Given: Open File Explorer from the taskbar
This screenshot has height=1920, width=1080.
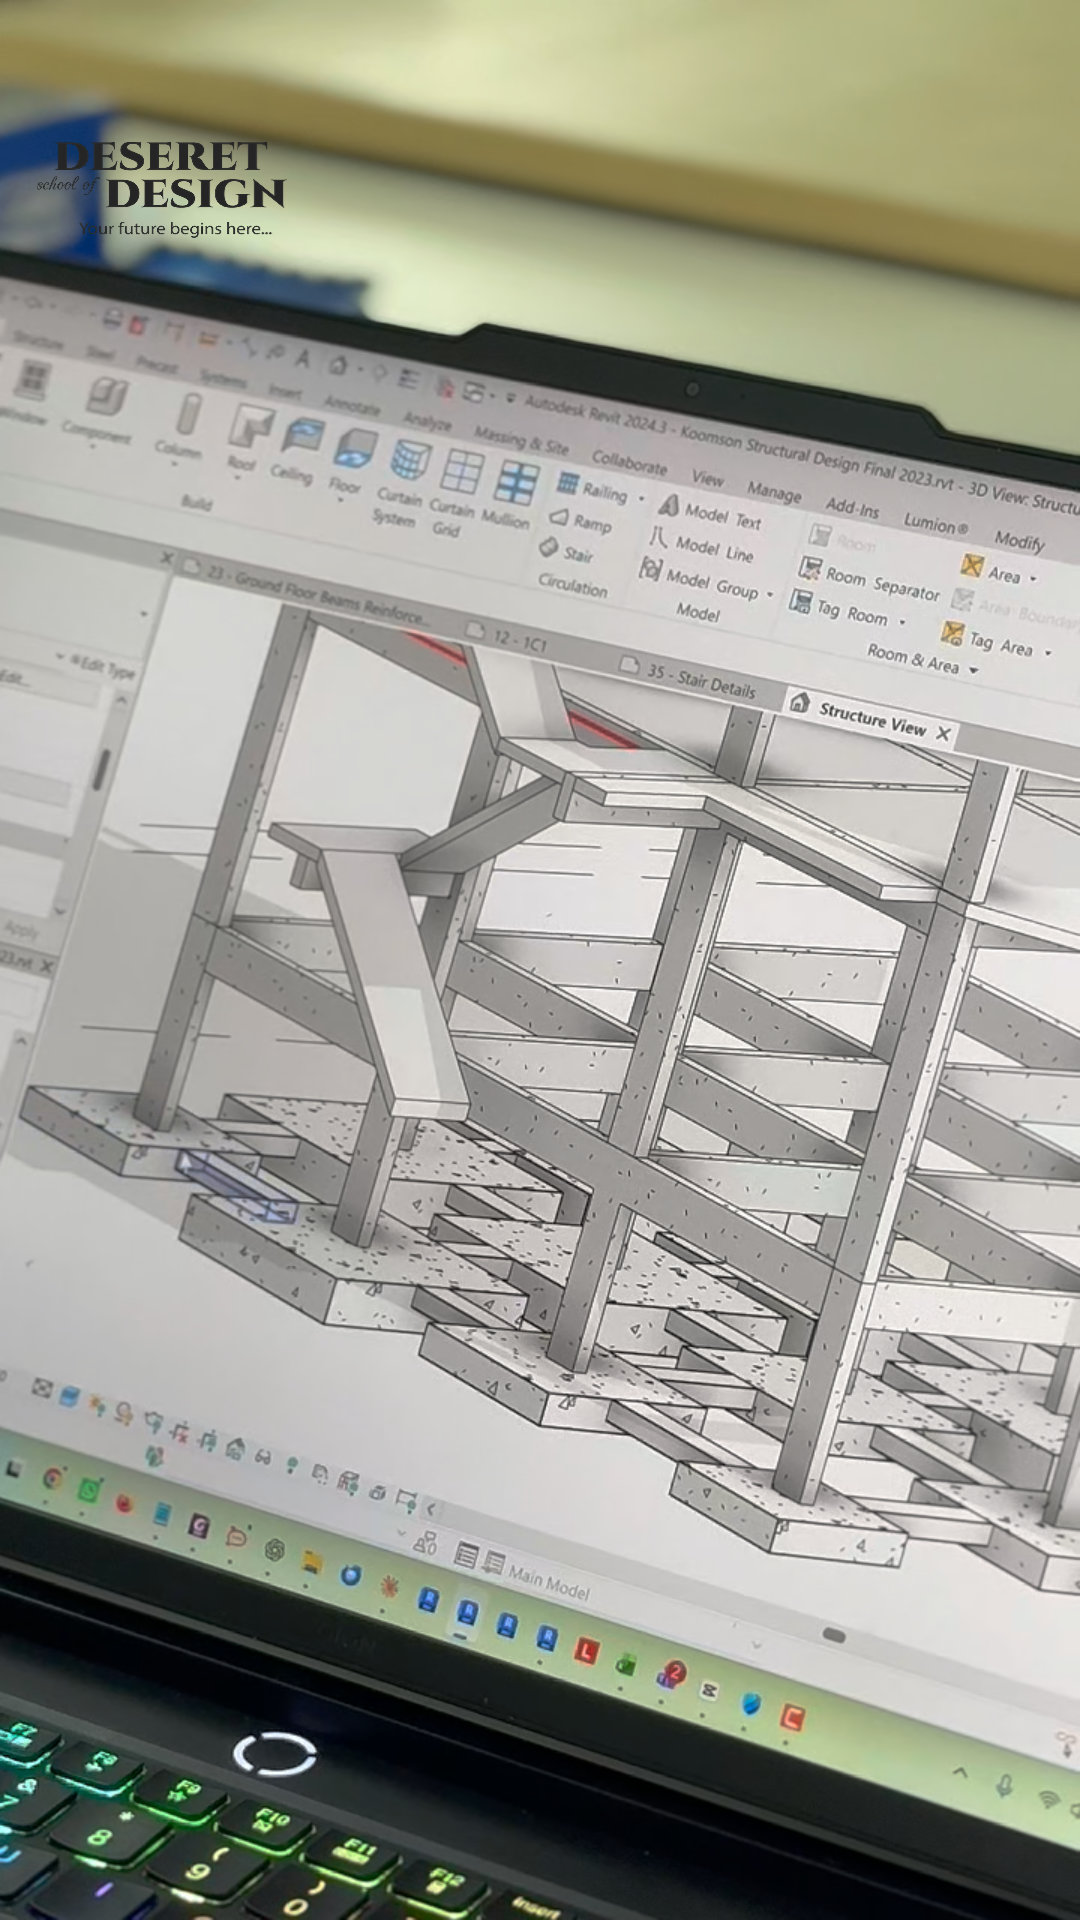Looking at the screenshot, I should coord(312,1561).
